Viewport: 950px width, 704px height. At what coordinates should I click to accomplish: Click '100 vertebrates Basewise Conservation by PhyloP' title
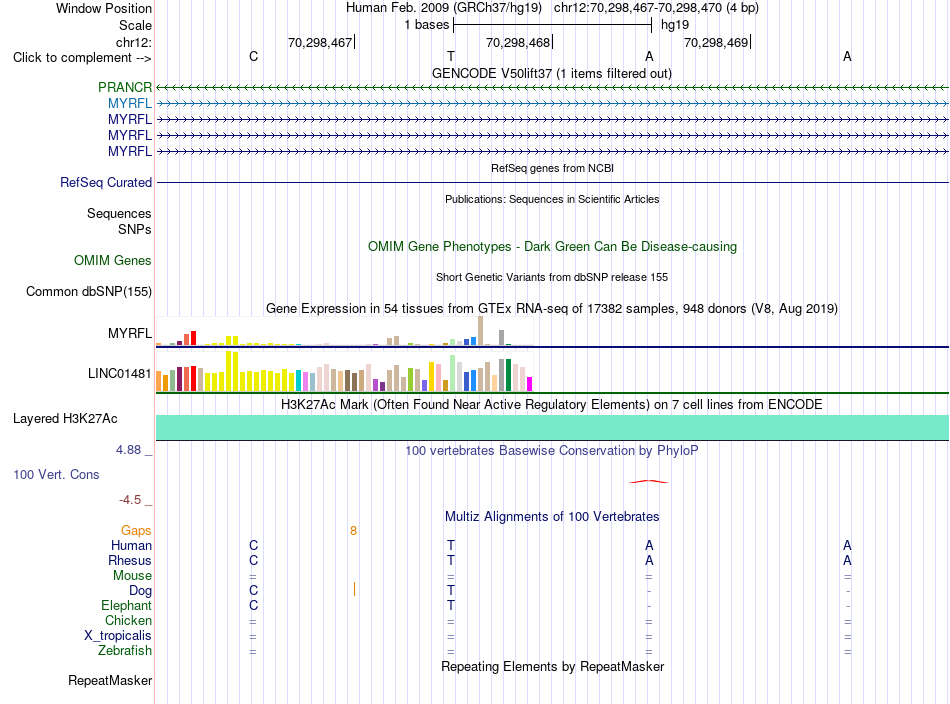552,450
